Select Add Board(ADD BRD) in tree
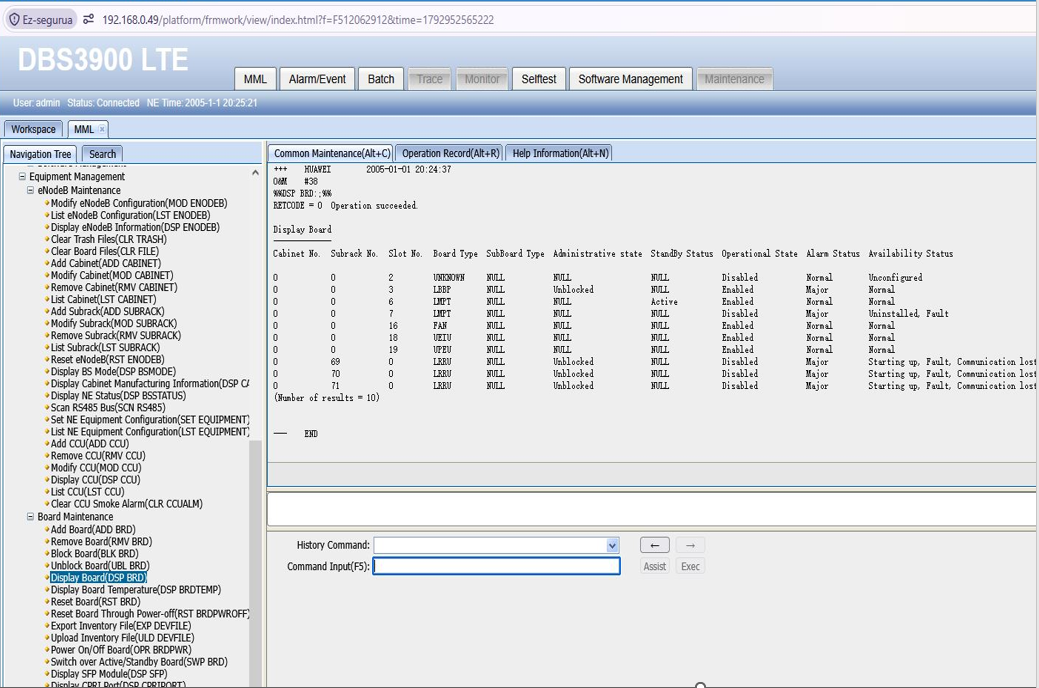 tap(93, 530)
